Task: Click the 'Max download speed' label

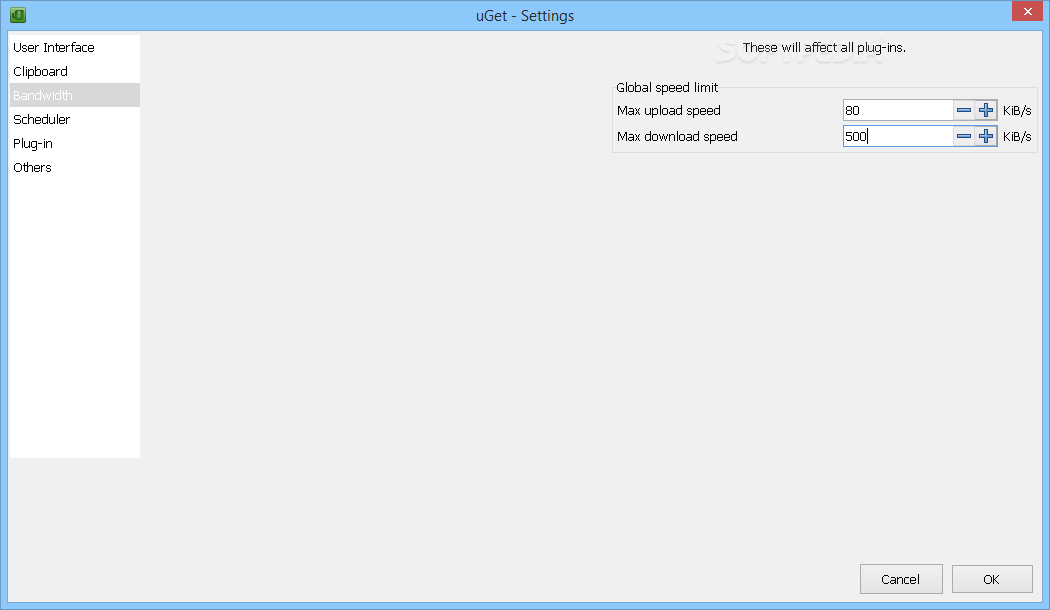Action: (677, 137)
